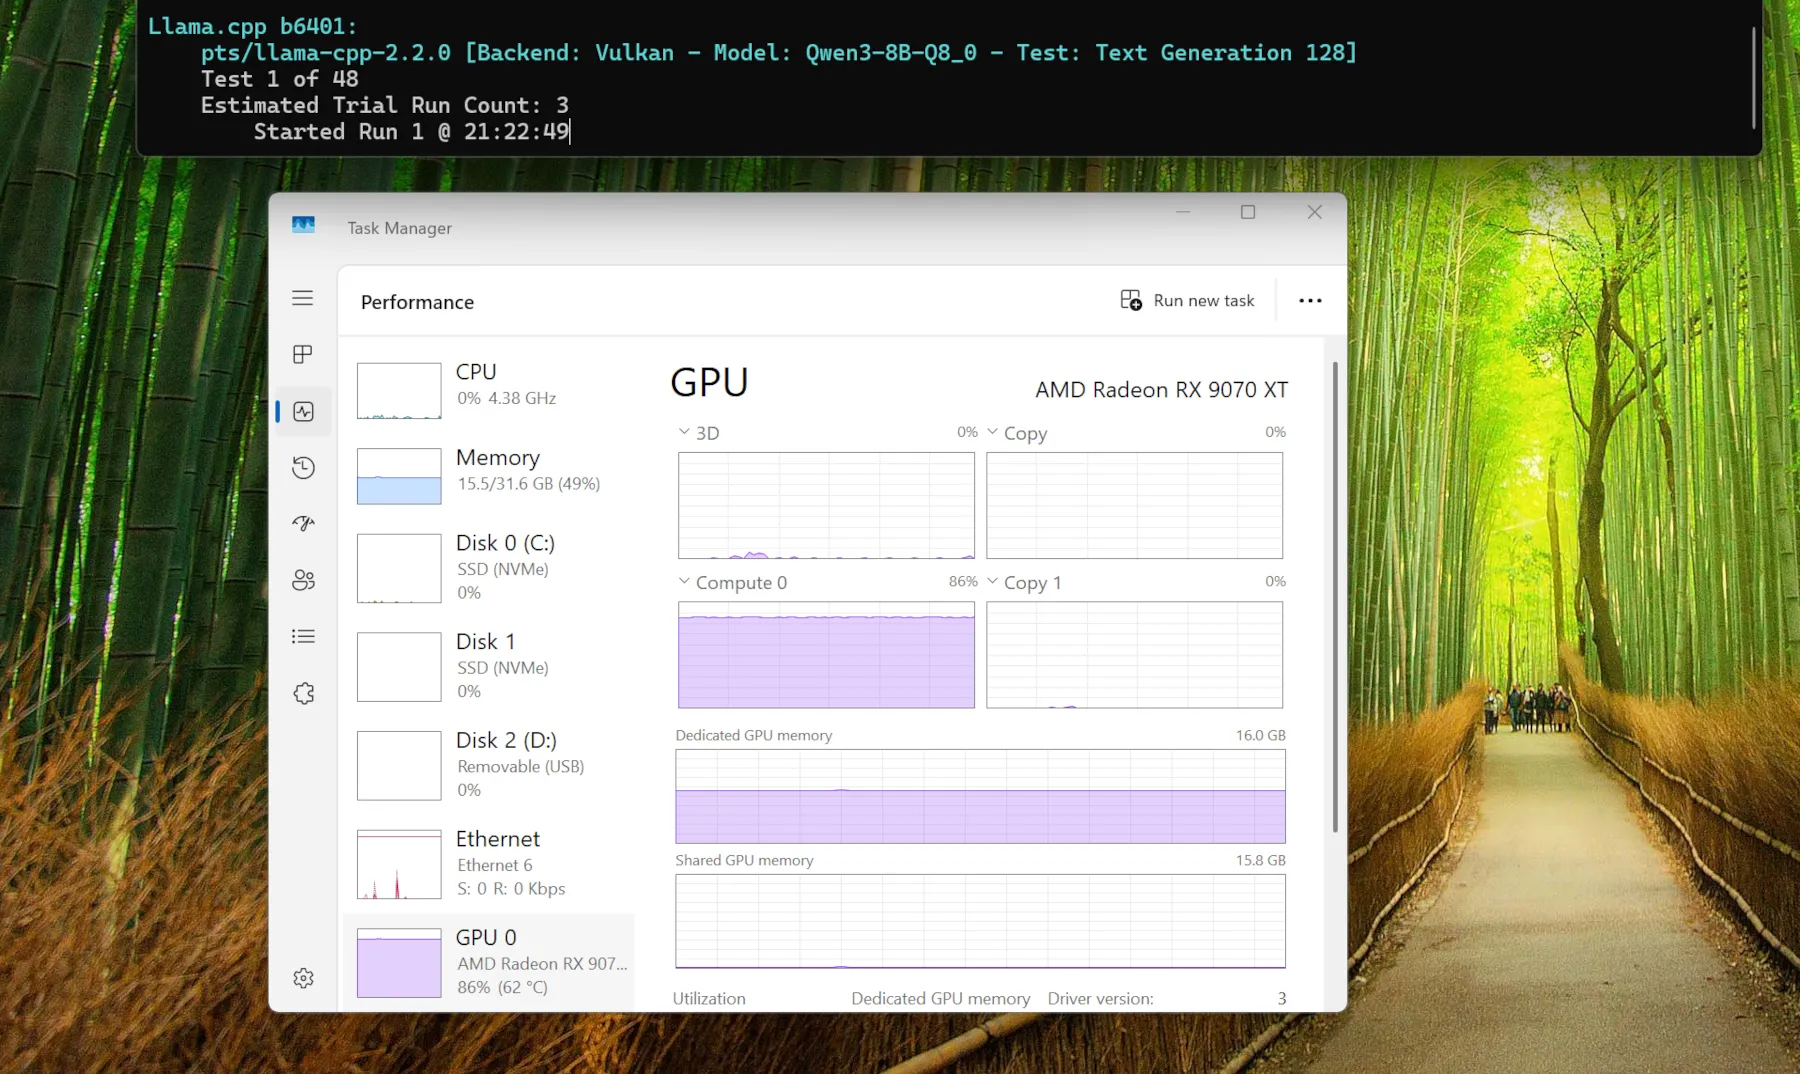Open the Copy engine graph dropdown

992,432
